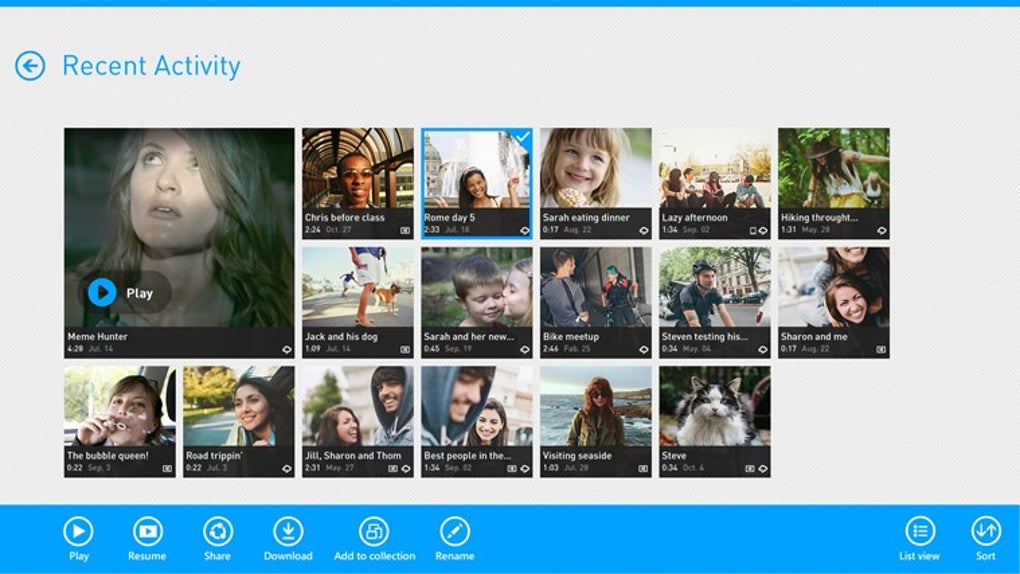This screenshot has height=574, width=1020.
Task: Open the Visiting seaside video
Action: coord(596,422)
